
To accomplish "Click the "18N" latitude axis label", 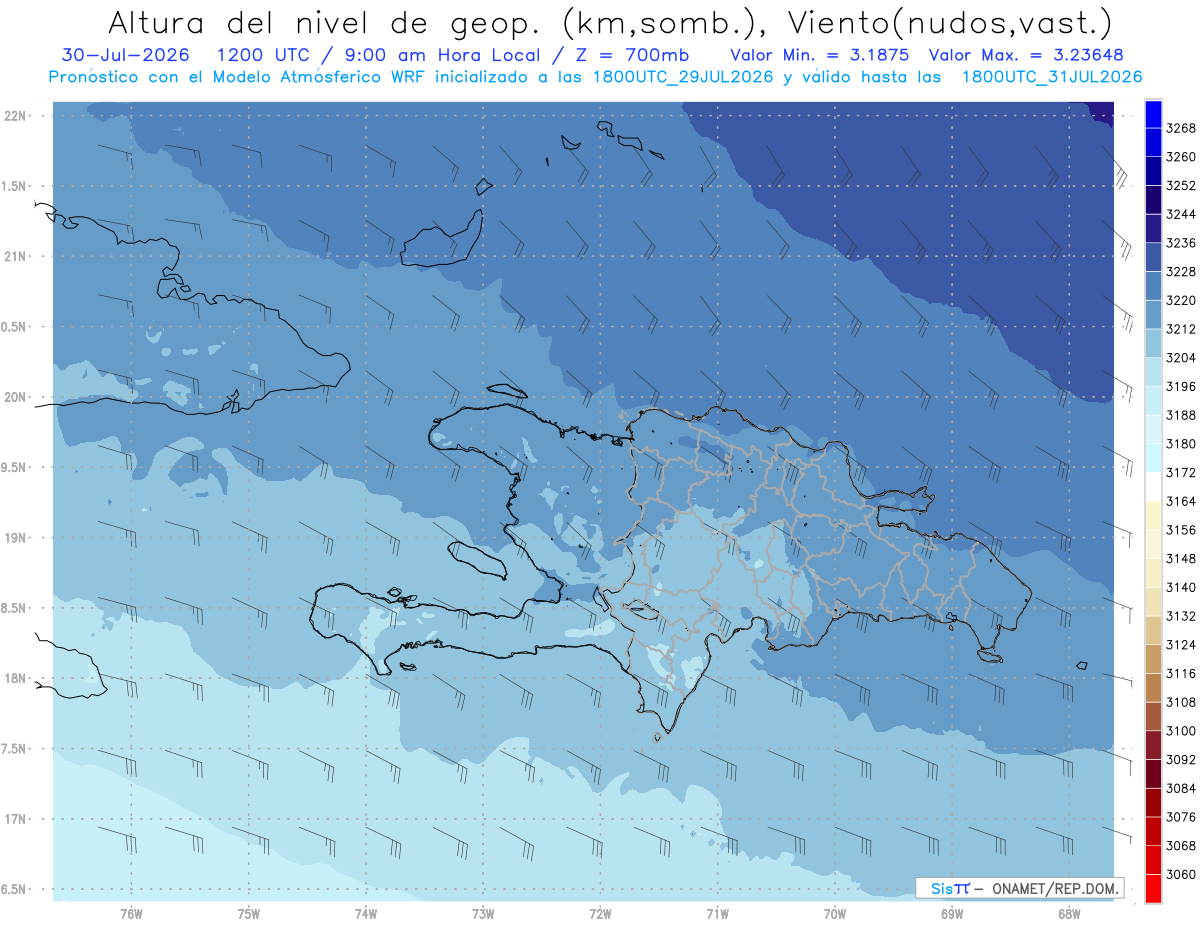I will click(x=15, y=678).
